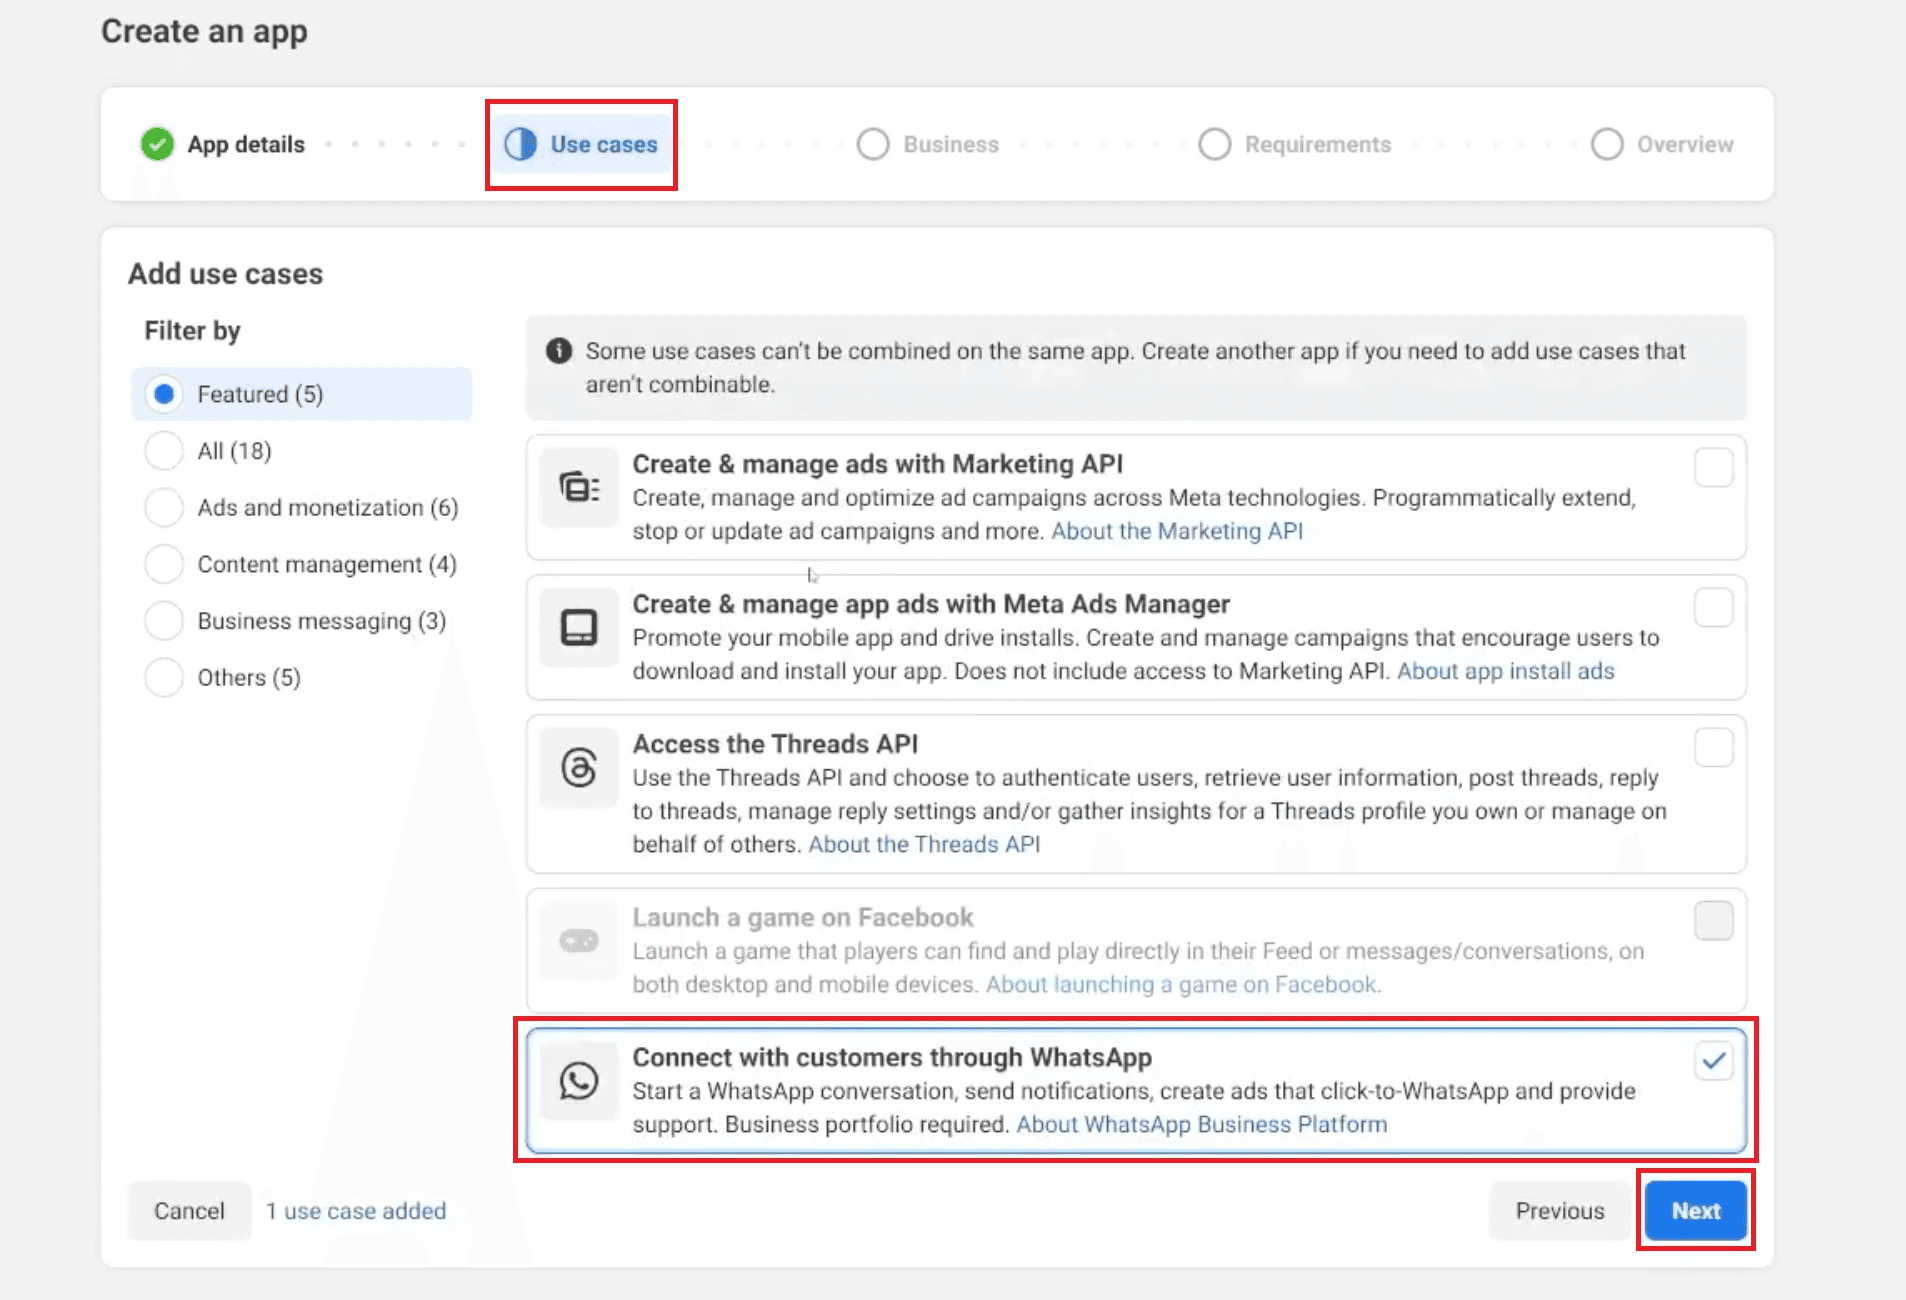Click the 'Create & manage ads with Marketing API' title

[878, 464]
